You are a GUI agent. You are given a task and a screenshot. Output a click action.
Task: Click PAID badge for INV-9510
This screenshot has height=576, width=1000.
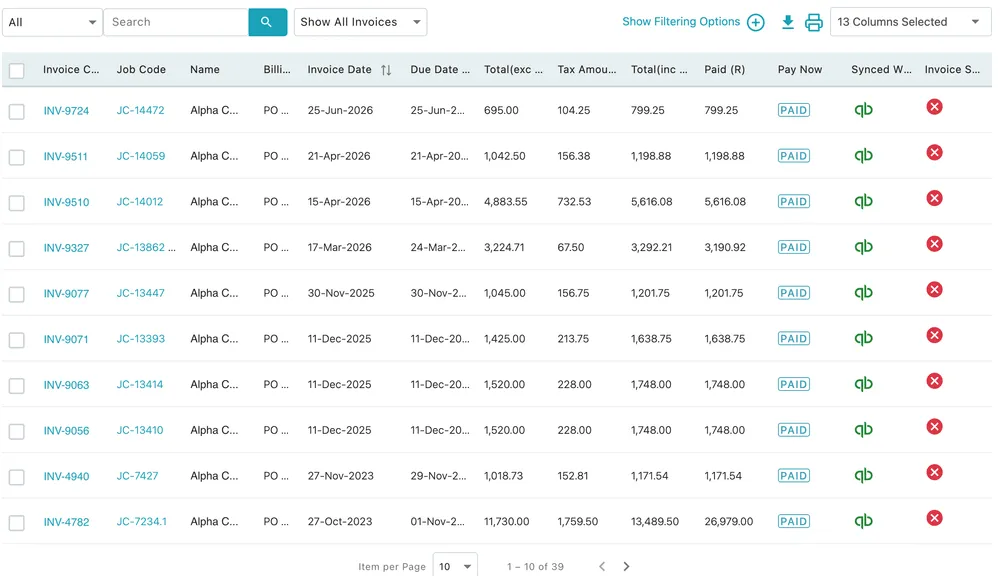(x=793, y=202)
